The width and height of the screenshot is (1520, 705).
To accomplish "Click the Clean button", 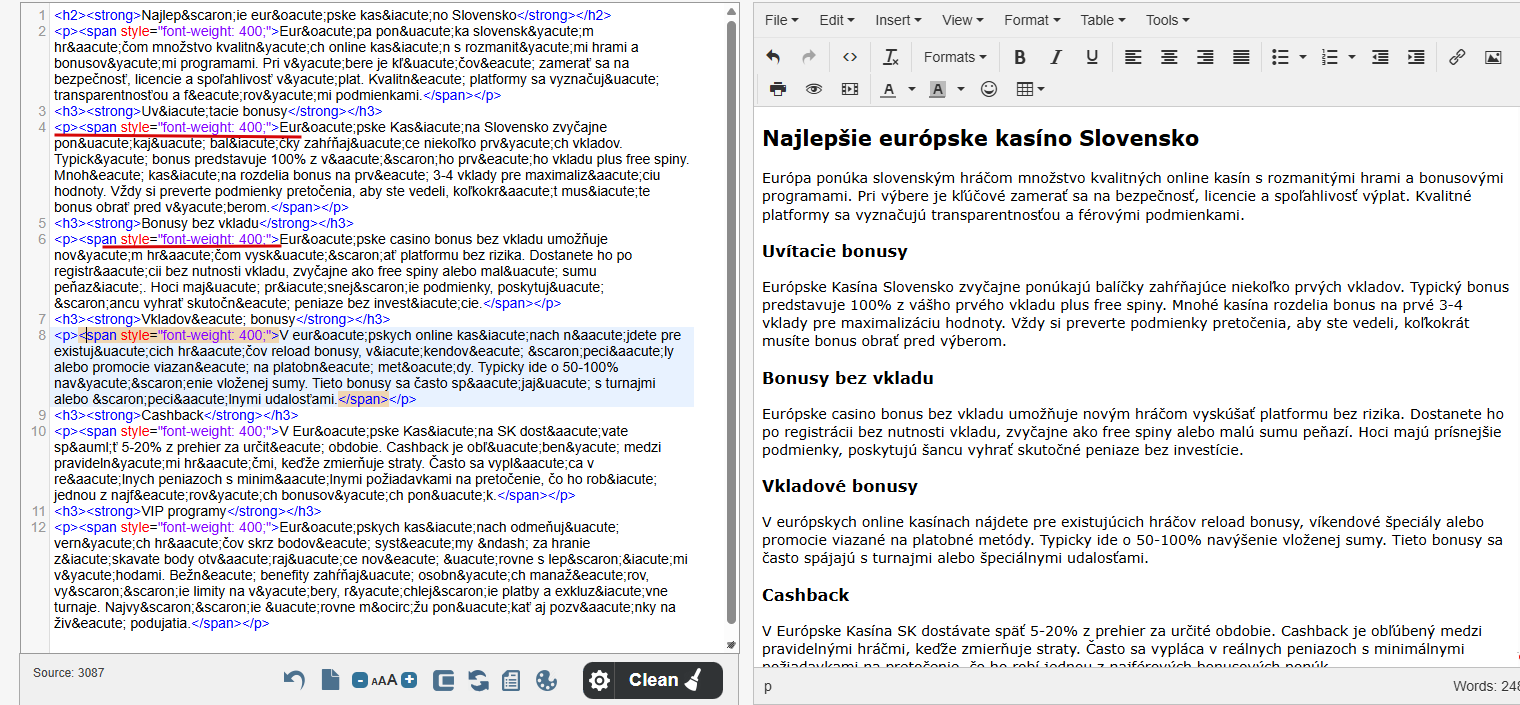I will pos(667,680).
